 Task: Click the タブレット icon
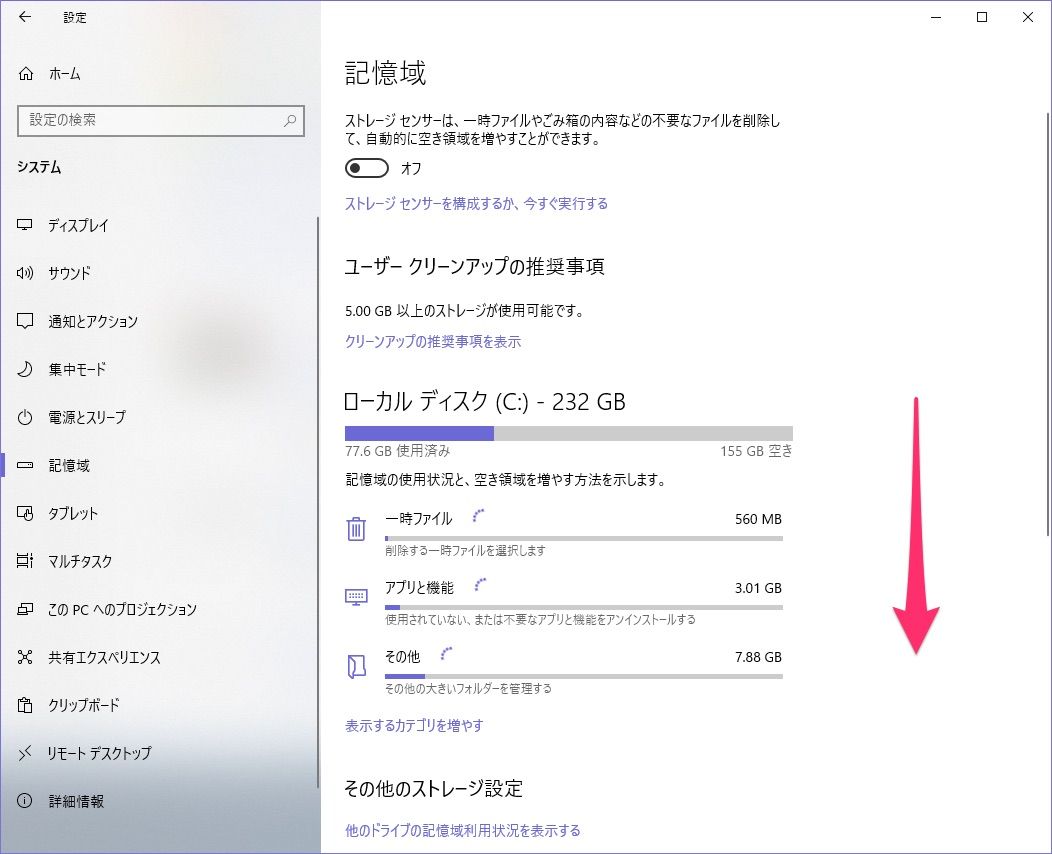coord(25,513)
